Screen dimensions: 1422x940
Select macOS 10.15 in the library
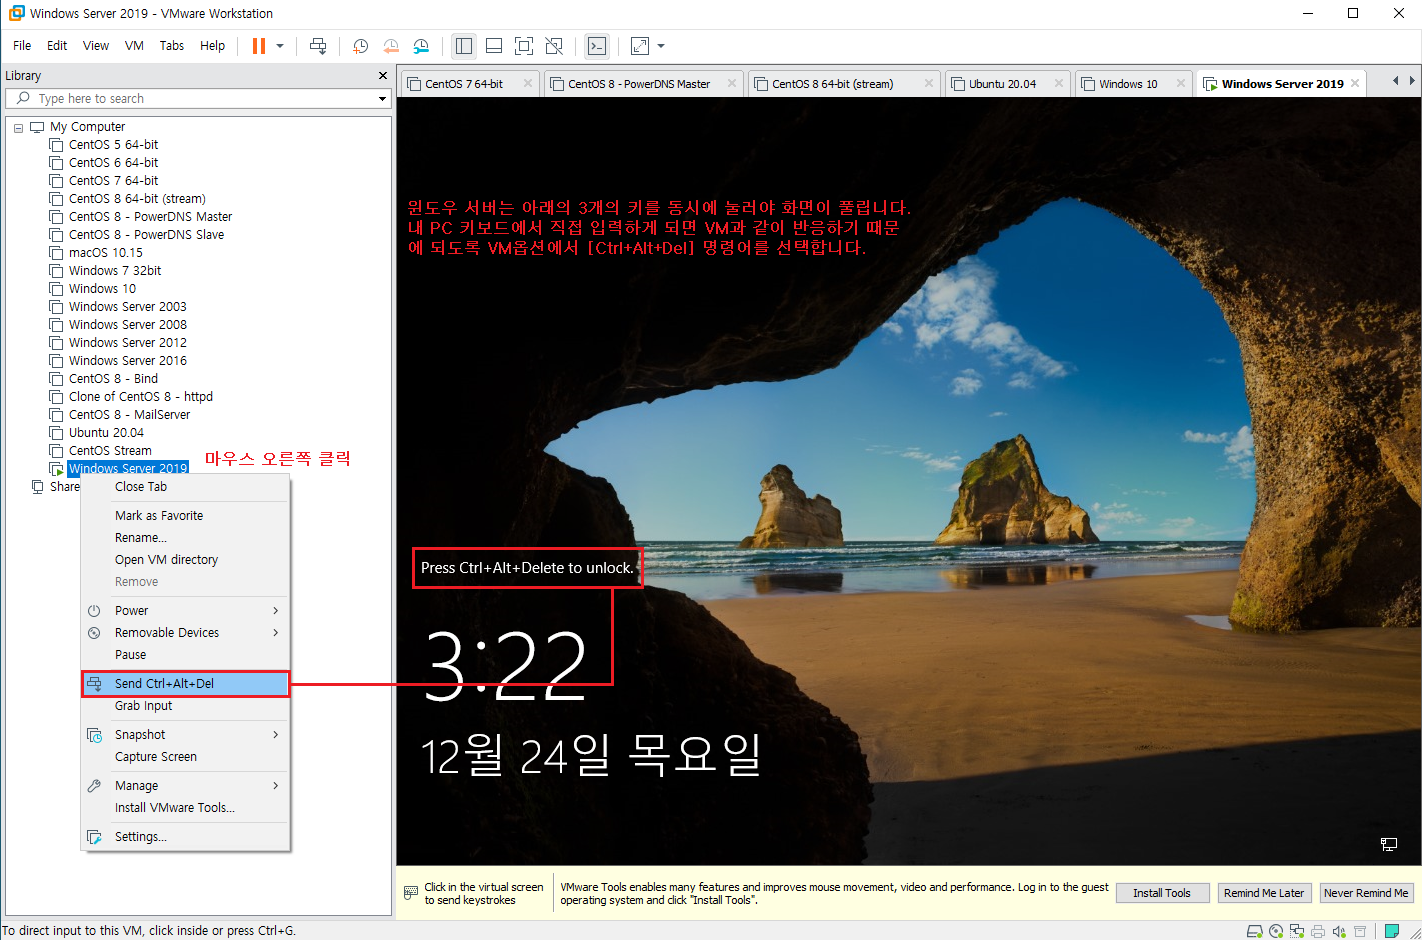pos(105,253)
